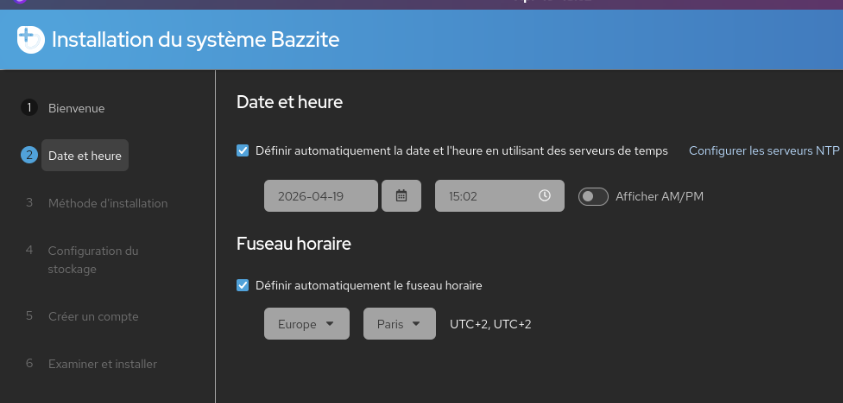Open the Créer un compte step
843x403 pixels.
(93, 316)
